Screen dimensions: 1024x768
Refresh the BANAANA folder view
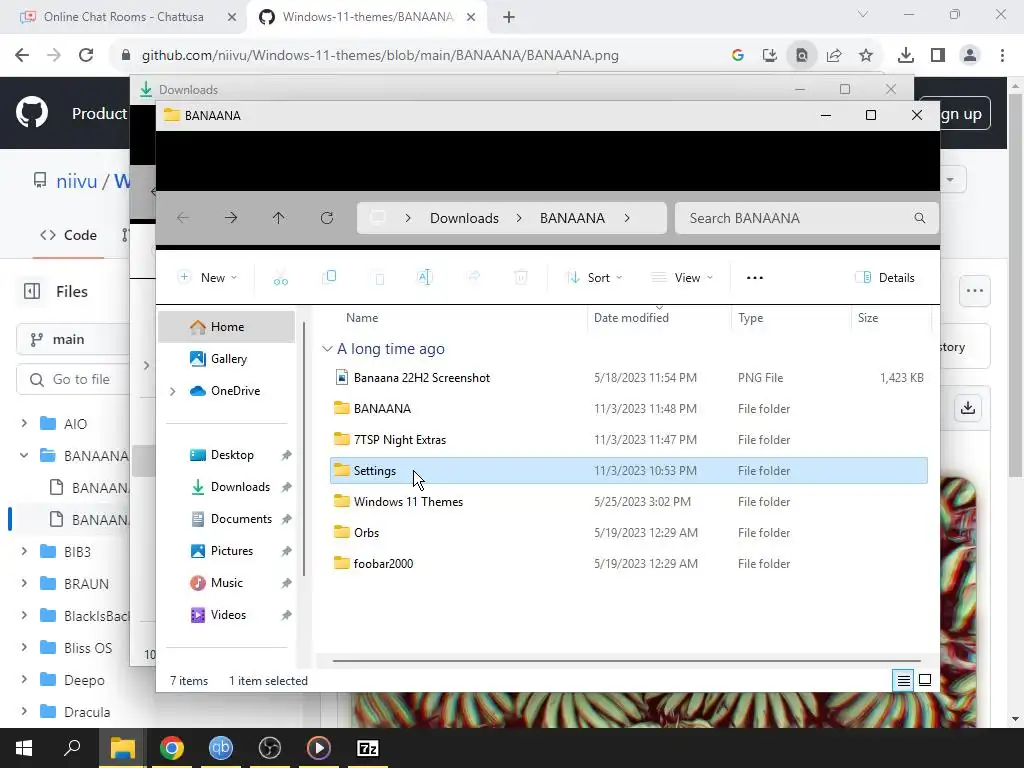pos(327,218)
